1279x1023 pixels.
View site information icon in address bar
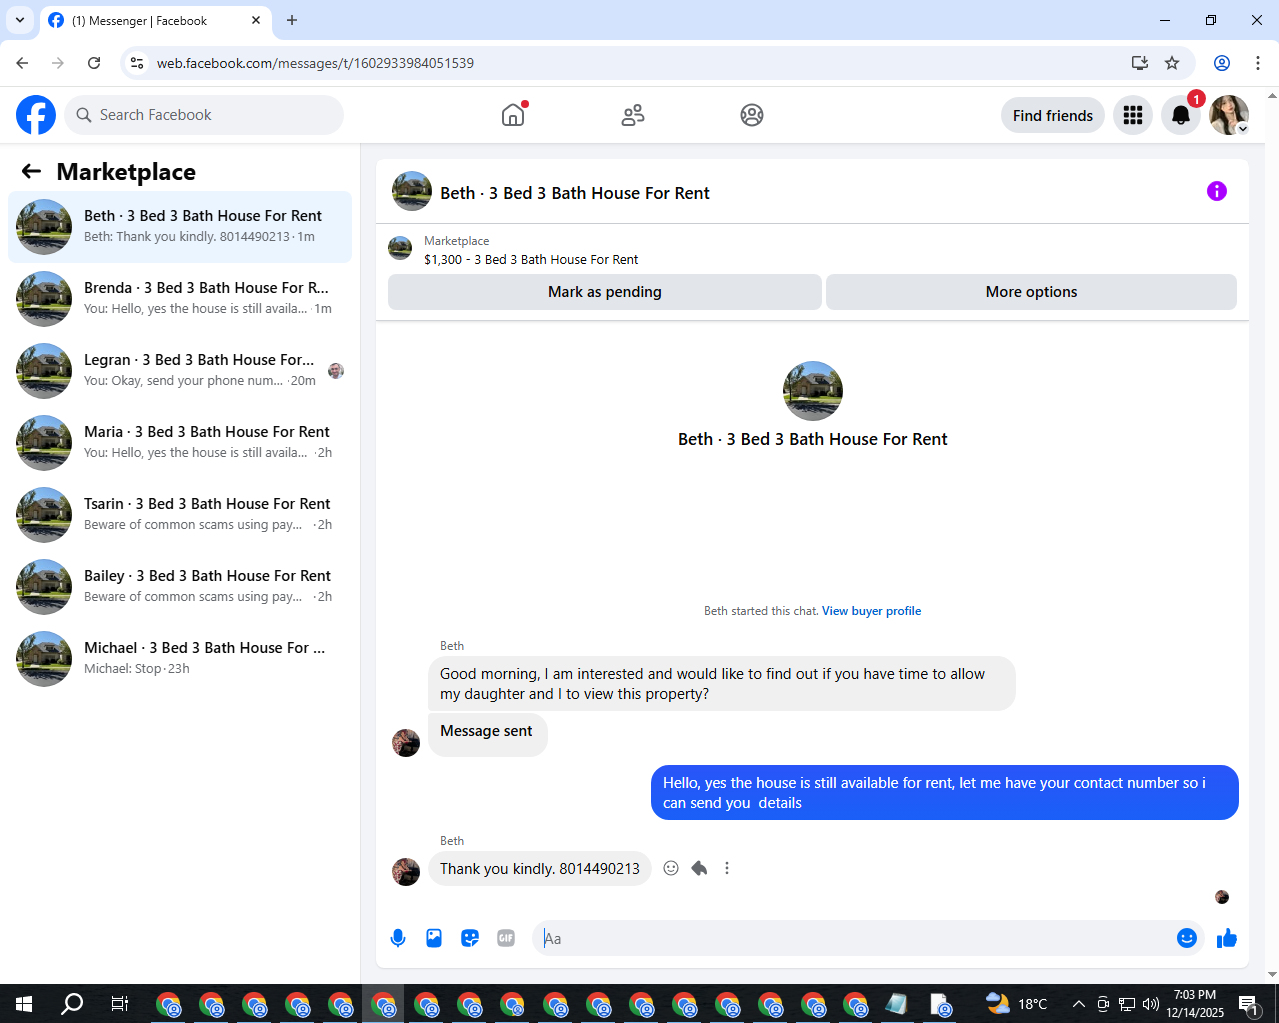(138, 63)
